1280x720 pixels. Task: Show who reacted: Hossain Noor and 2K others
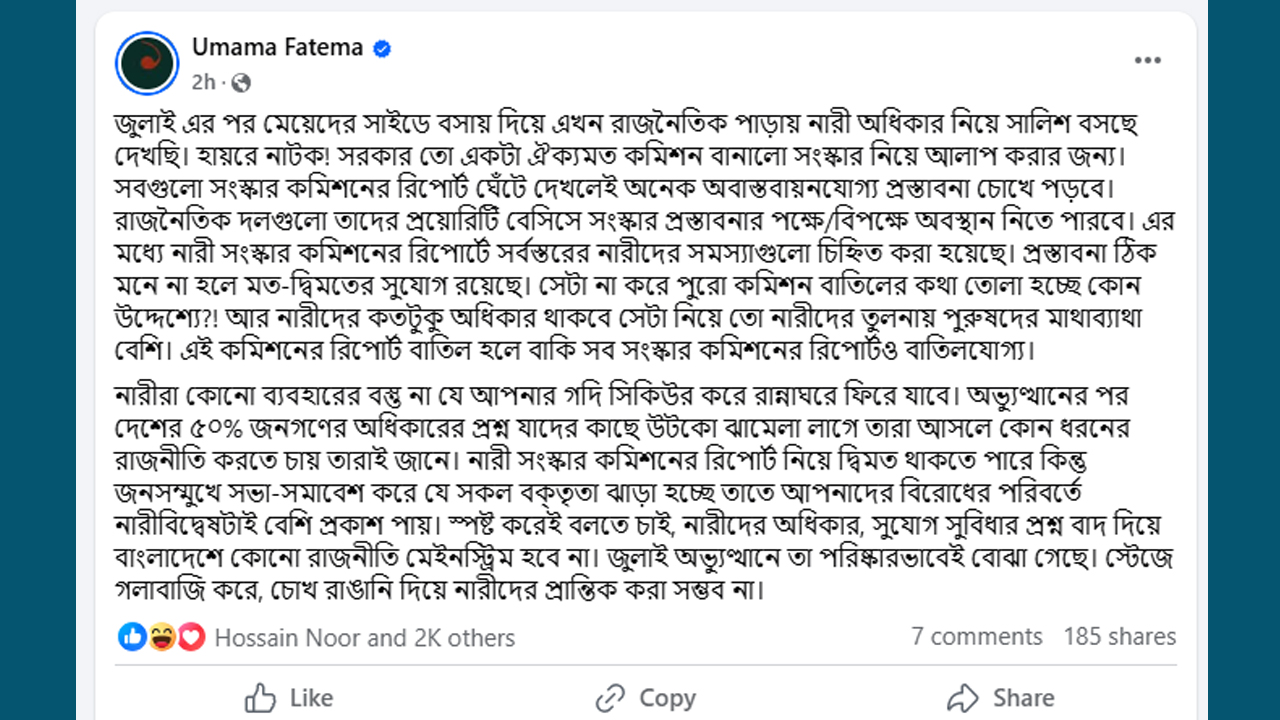364,638
